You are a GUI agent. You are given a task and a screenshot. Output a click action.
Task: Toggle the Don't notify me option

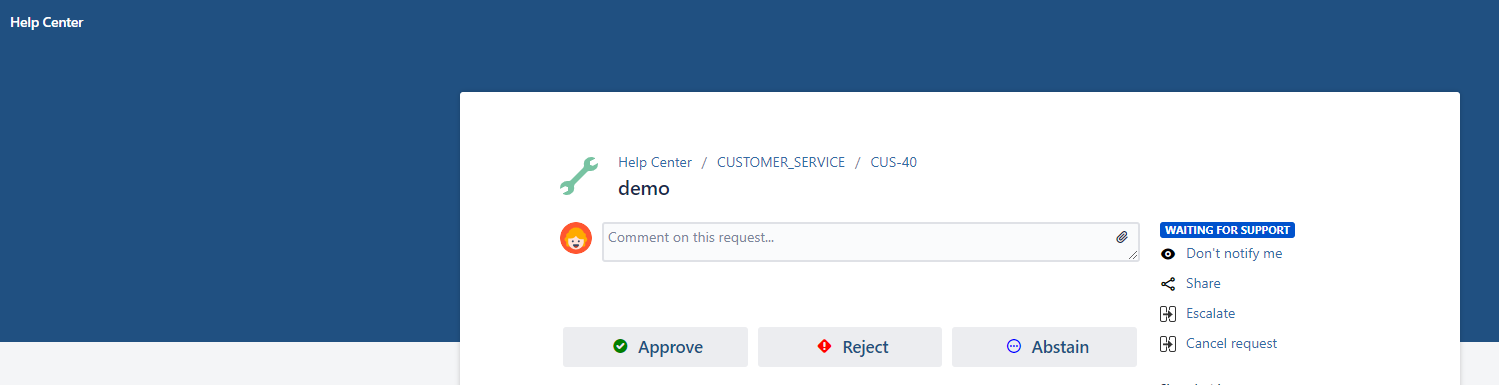1234,254
